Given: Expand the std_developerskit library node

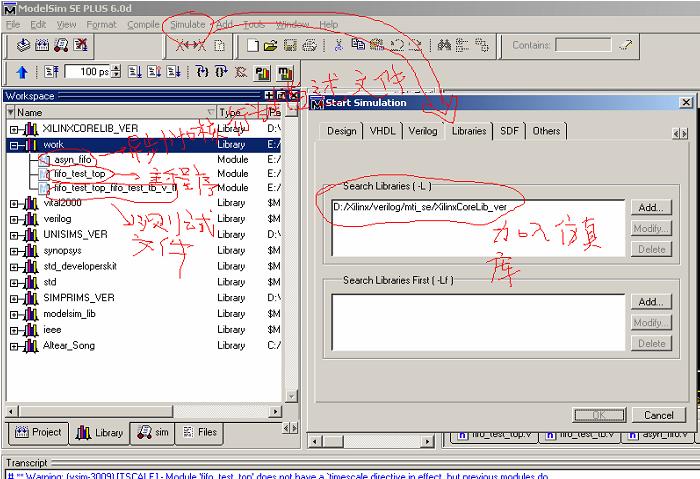Looking at the screenshot, I should pos(14,267).
